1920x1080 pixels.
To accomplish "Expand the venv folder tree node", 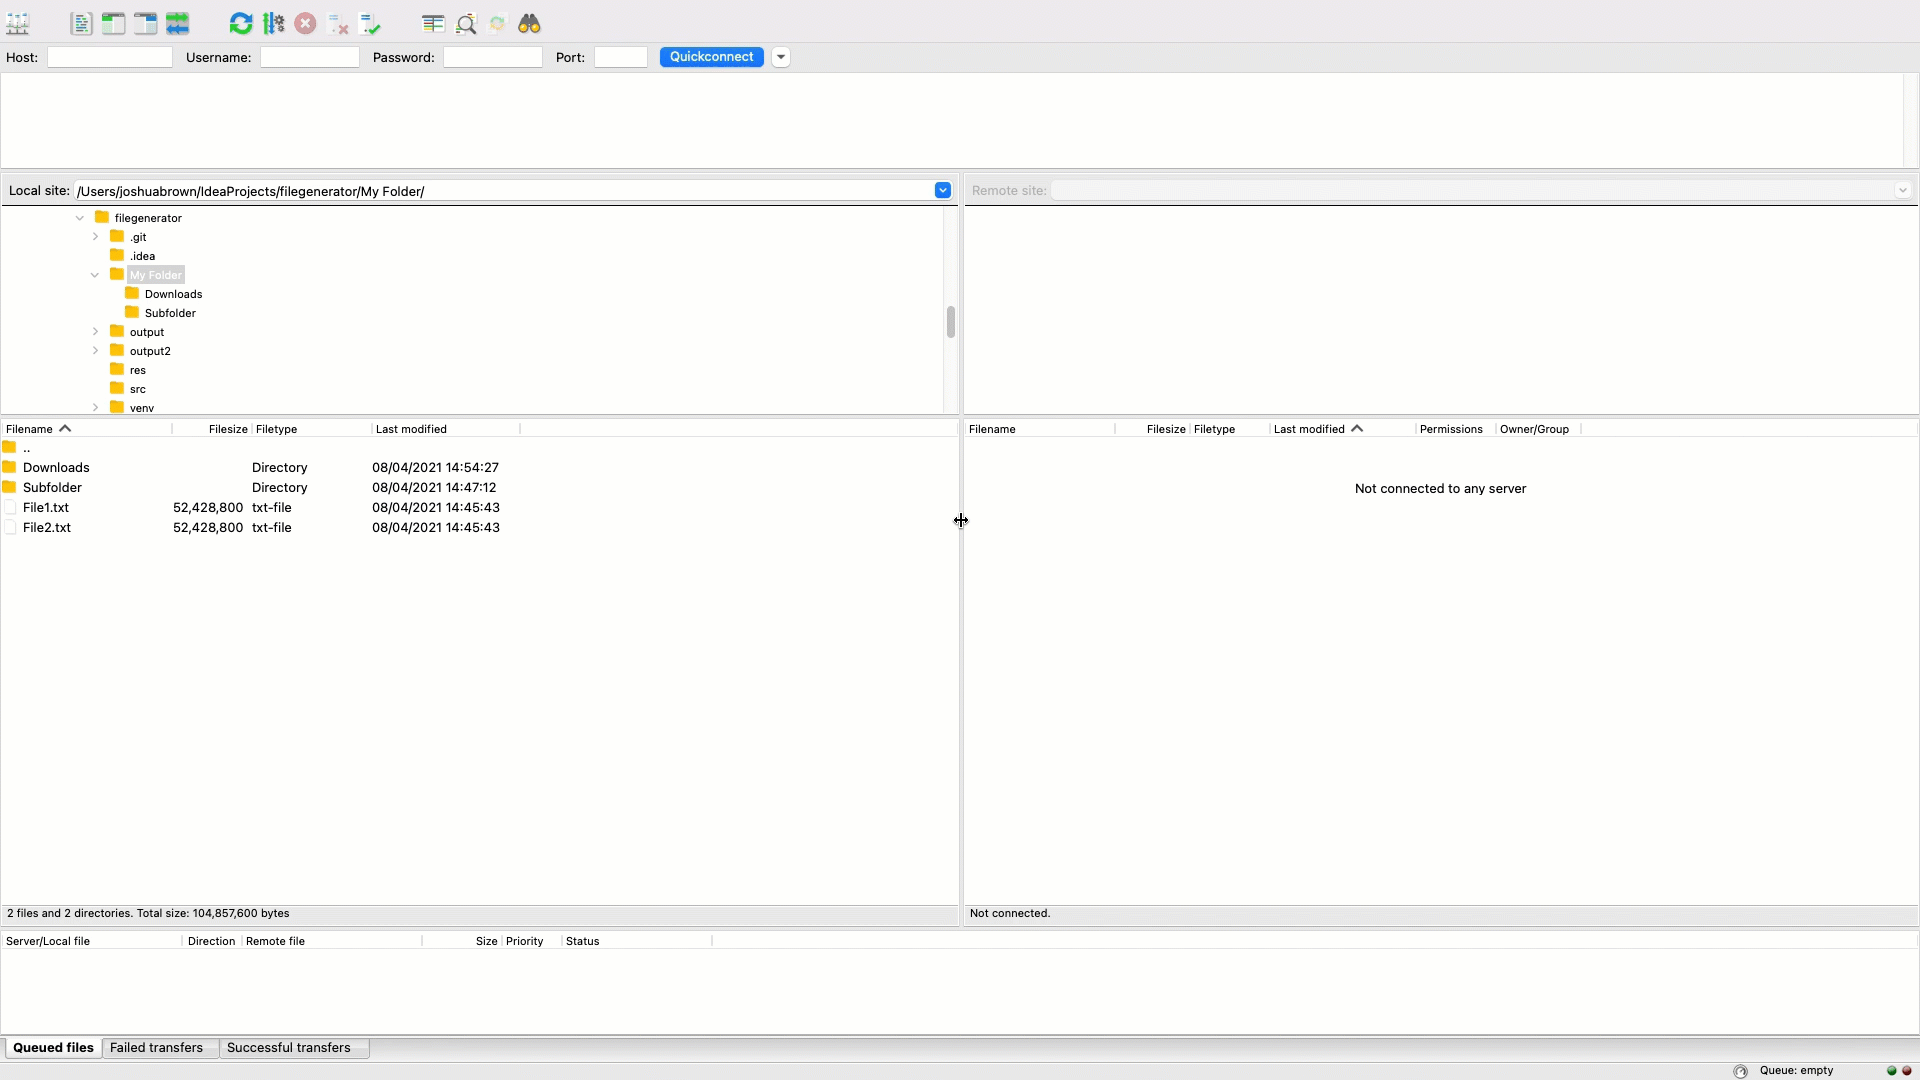I will (95, 408).
